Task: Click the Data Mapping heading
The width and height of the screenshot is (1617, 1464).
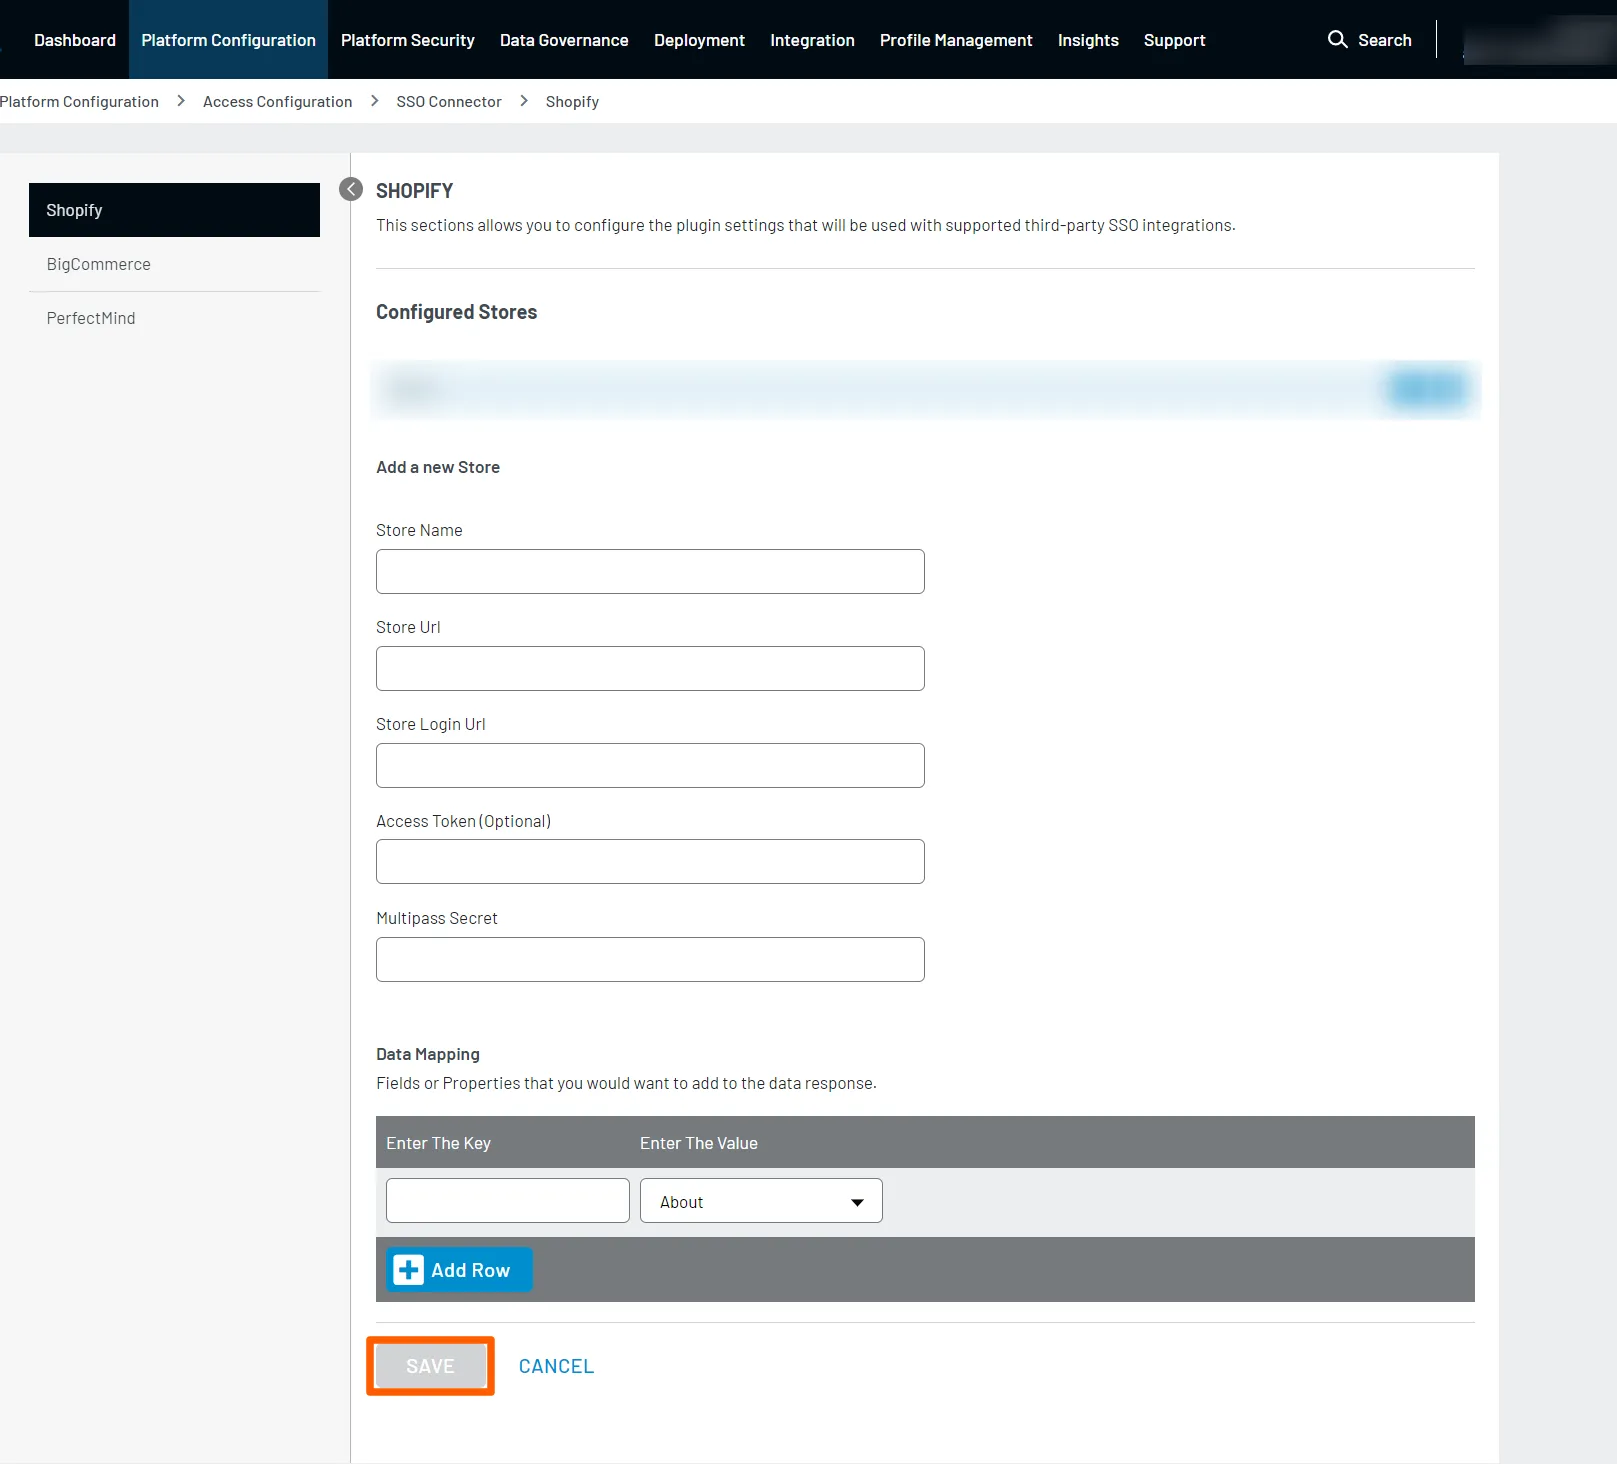Action: [428, 1054]
